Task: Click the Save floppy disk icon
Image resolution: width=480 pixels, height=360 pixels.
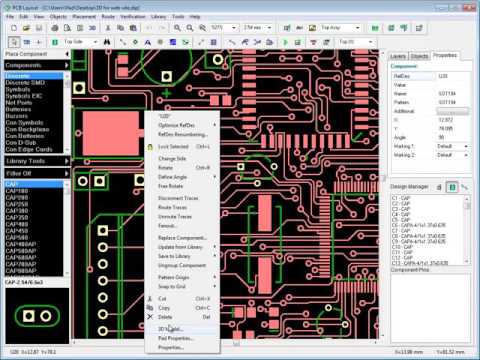Action: coord(39,28)
